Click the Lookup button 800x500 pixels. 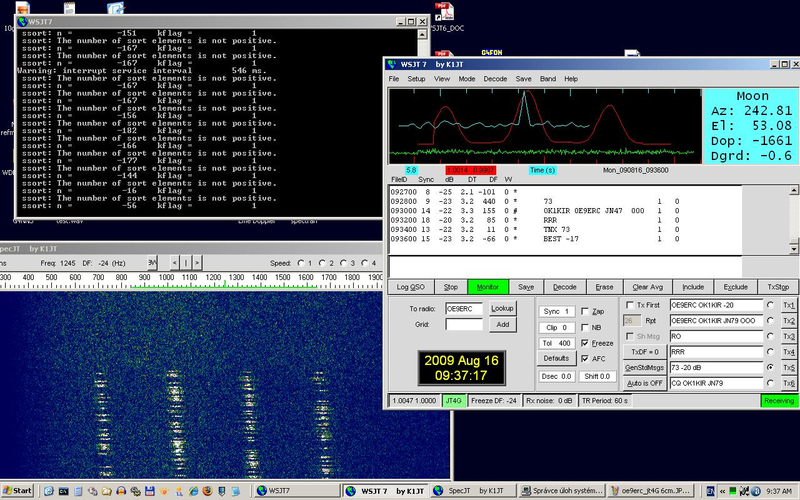pyautogui.click(x=503, y=309)
